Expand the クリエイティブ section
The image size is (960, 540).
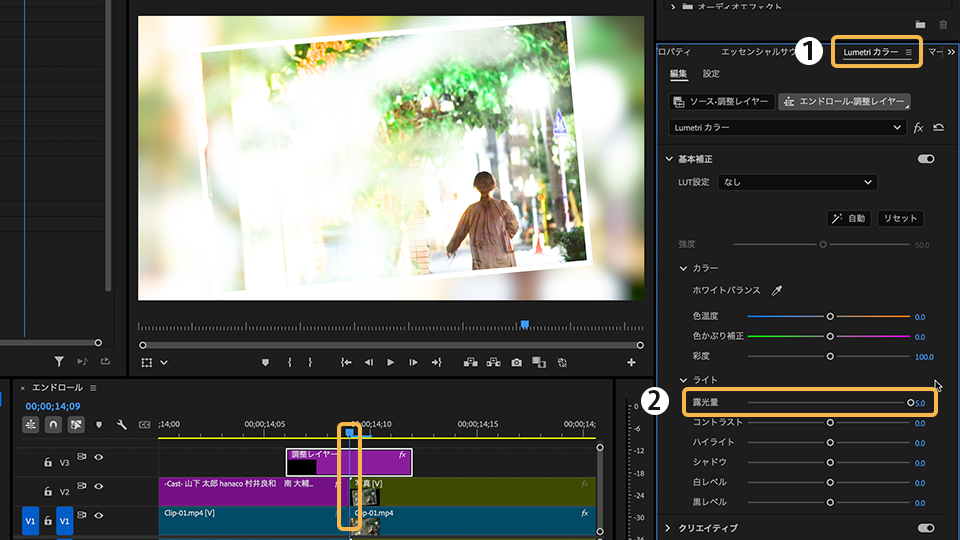click(x=669, y=528)
